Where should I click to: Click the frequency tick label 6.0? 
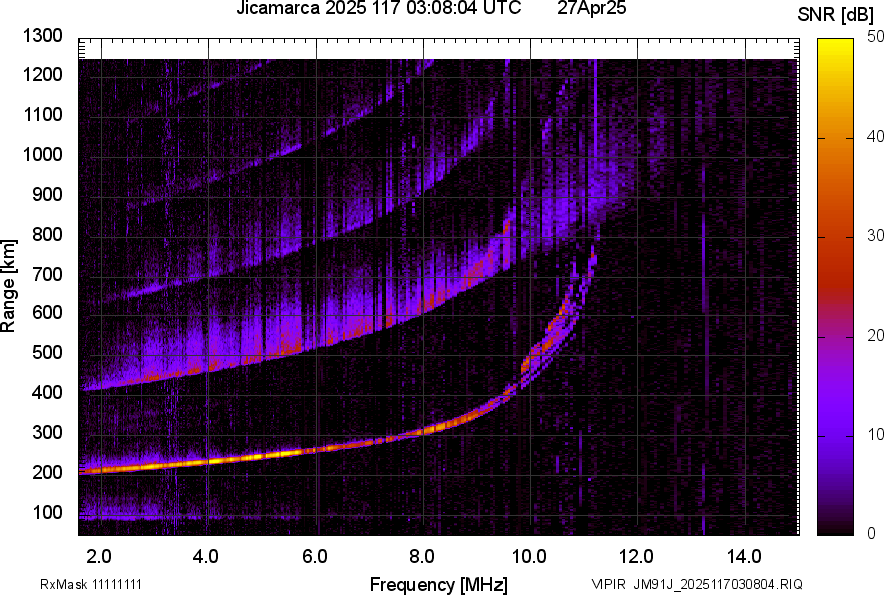click(315, 557)
